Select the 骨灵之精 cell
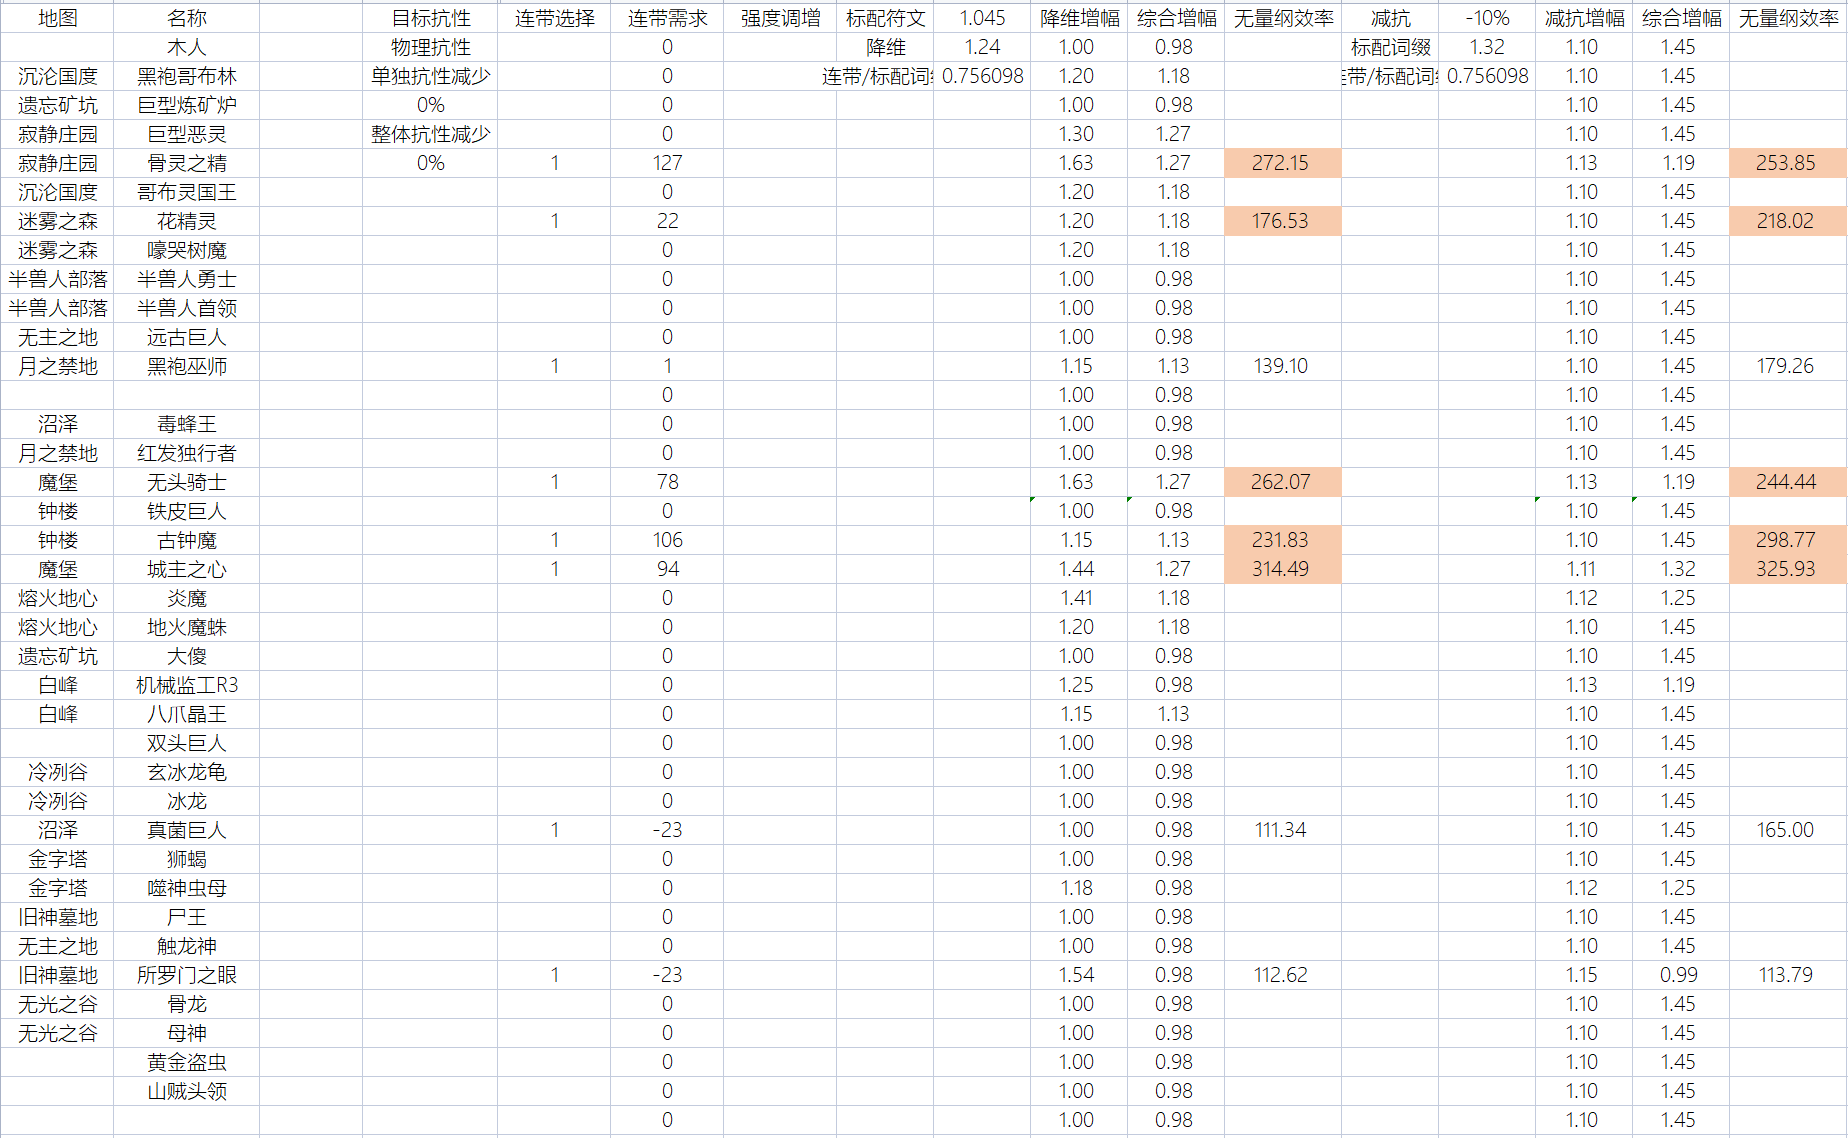Viewport: 1848px width, 1138px height. coord(187,163)
